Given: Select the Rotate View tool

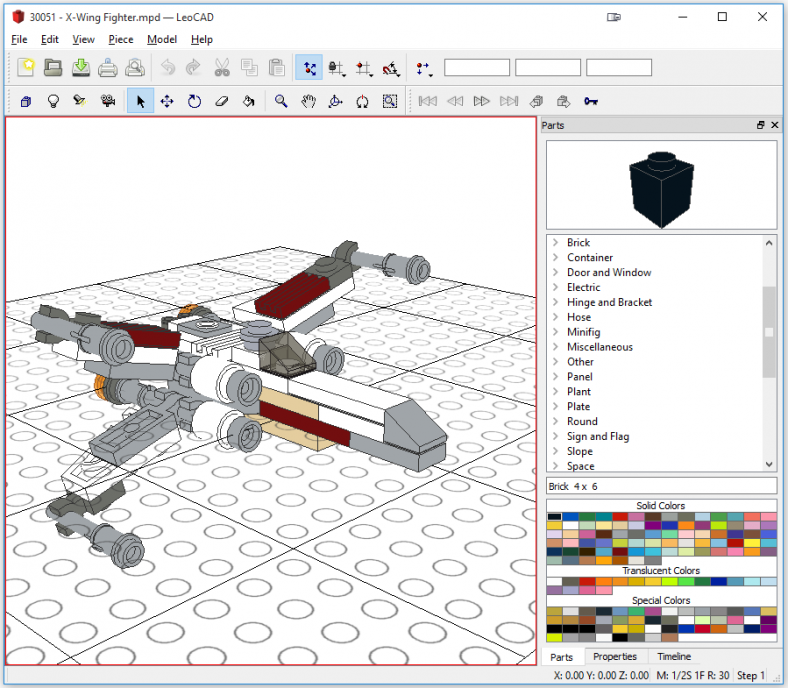Looking at the screenshot, I should tap(335, 102).
